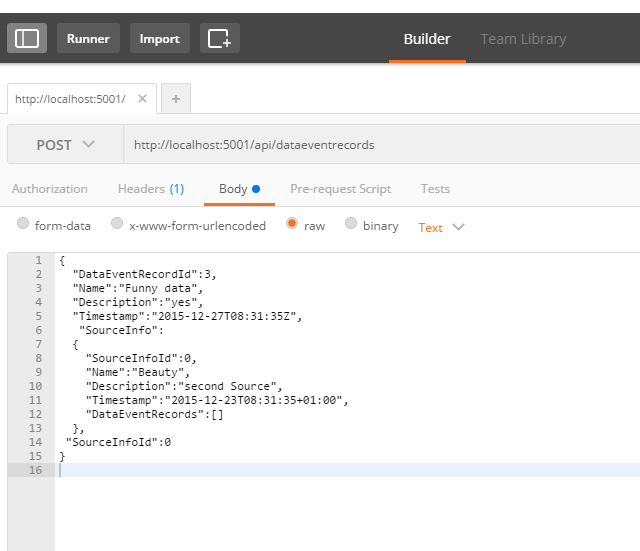Click the "SourceInfoId":0 line on row 14
Screen dimensions: 640x551
118,442
